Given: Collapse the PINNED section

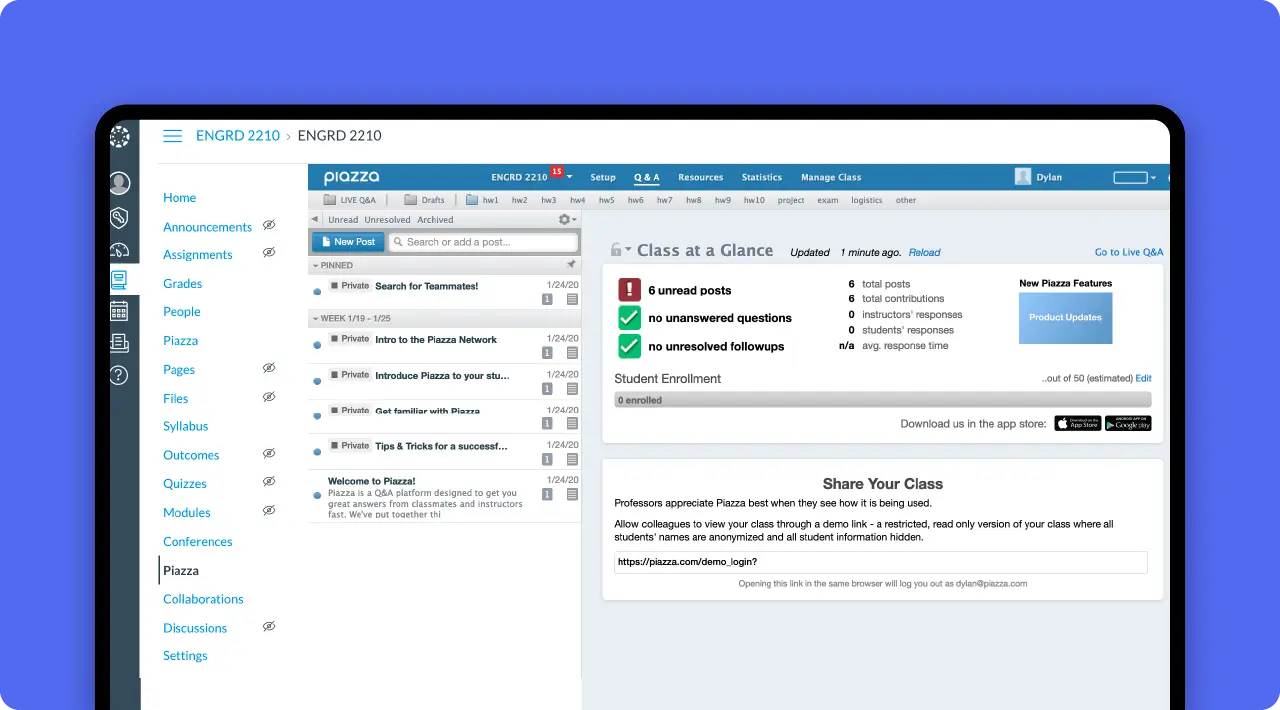Looking at the screenshot, I should pyautogui.click(x=316, y=266).
